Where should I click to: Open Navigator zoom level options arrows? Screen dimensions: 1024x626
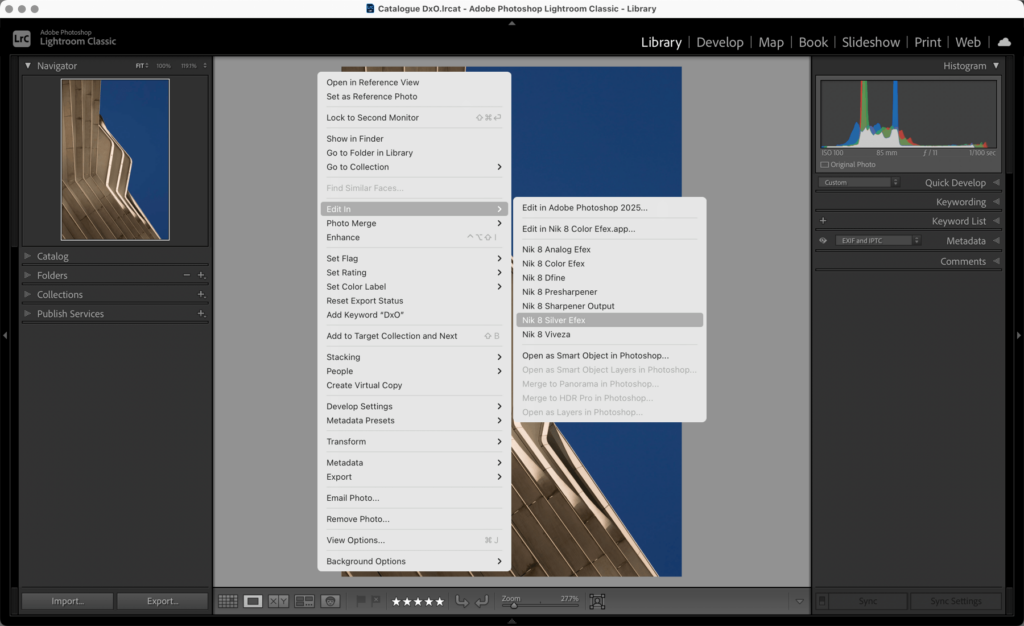pyautogui.click(x=205, y=66)
